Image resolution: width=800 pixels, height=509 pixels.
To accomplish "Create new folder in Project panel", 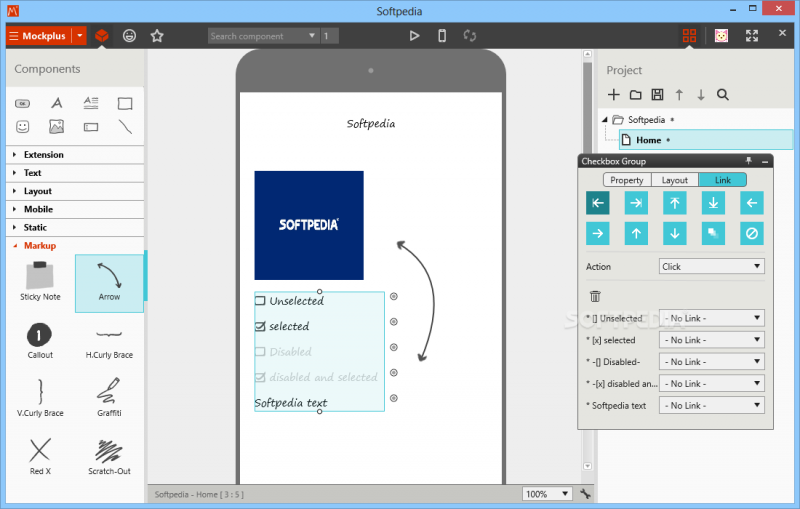I will click(636, 95).
